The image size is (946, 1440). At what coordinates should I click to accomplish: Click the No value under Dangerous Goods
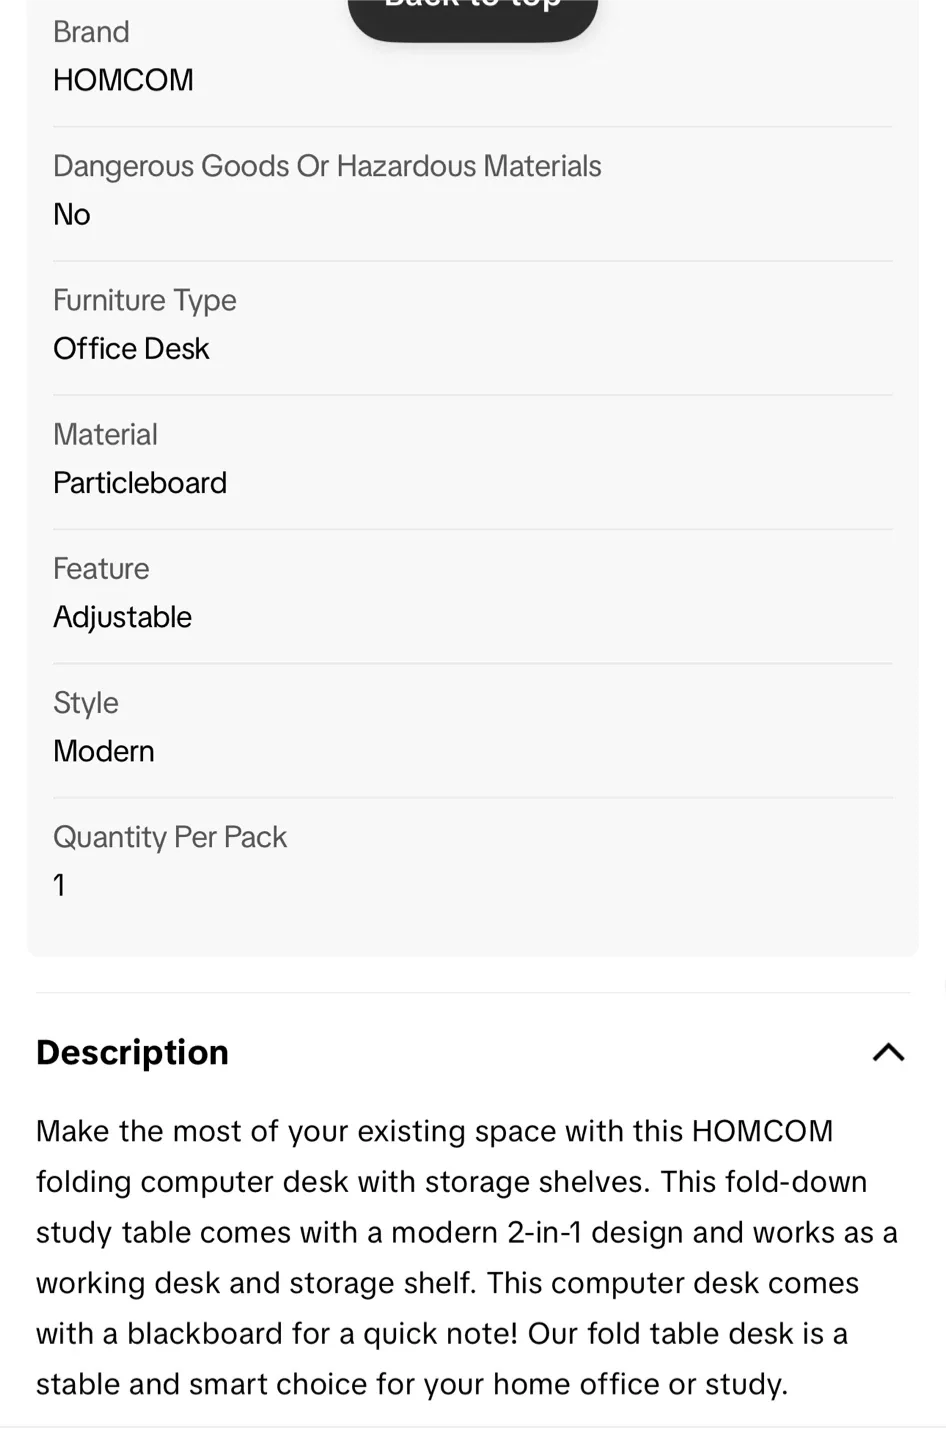point(71,213)
